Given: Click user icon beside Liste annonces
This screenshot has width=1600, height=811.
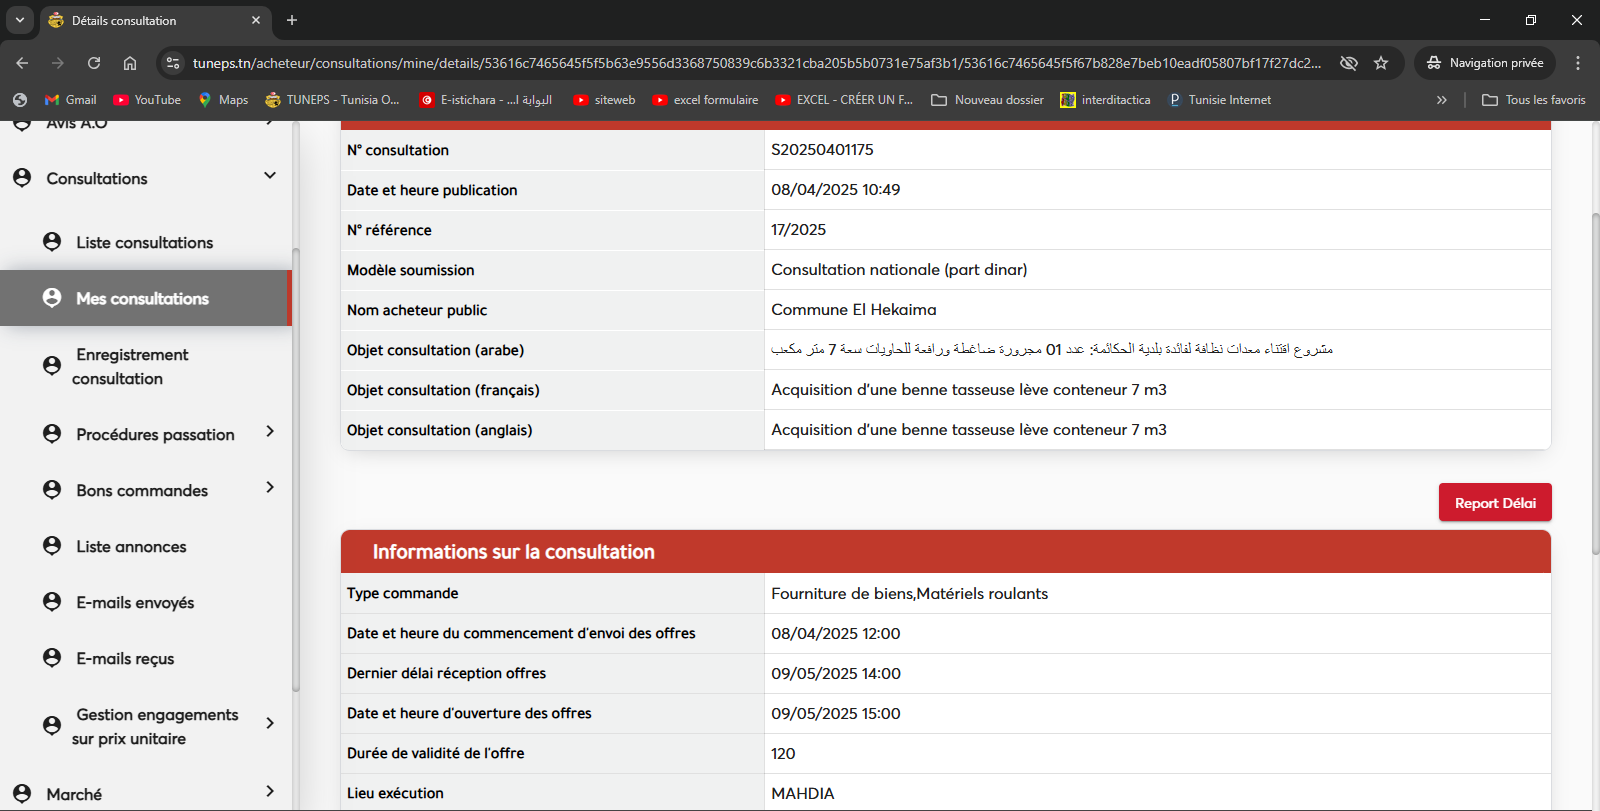Looking at the screenshot, I should click(x=52, y=546).
